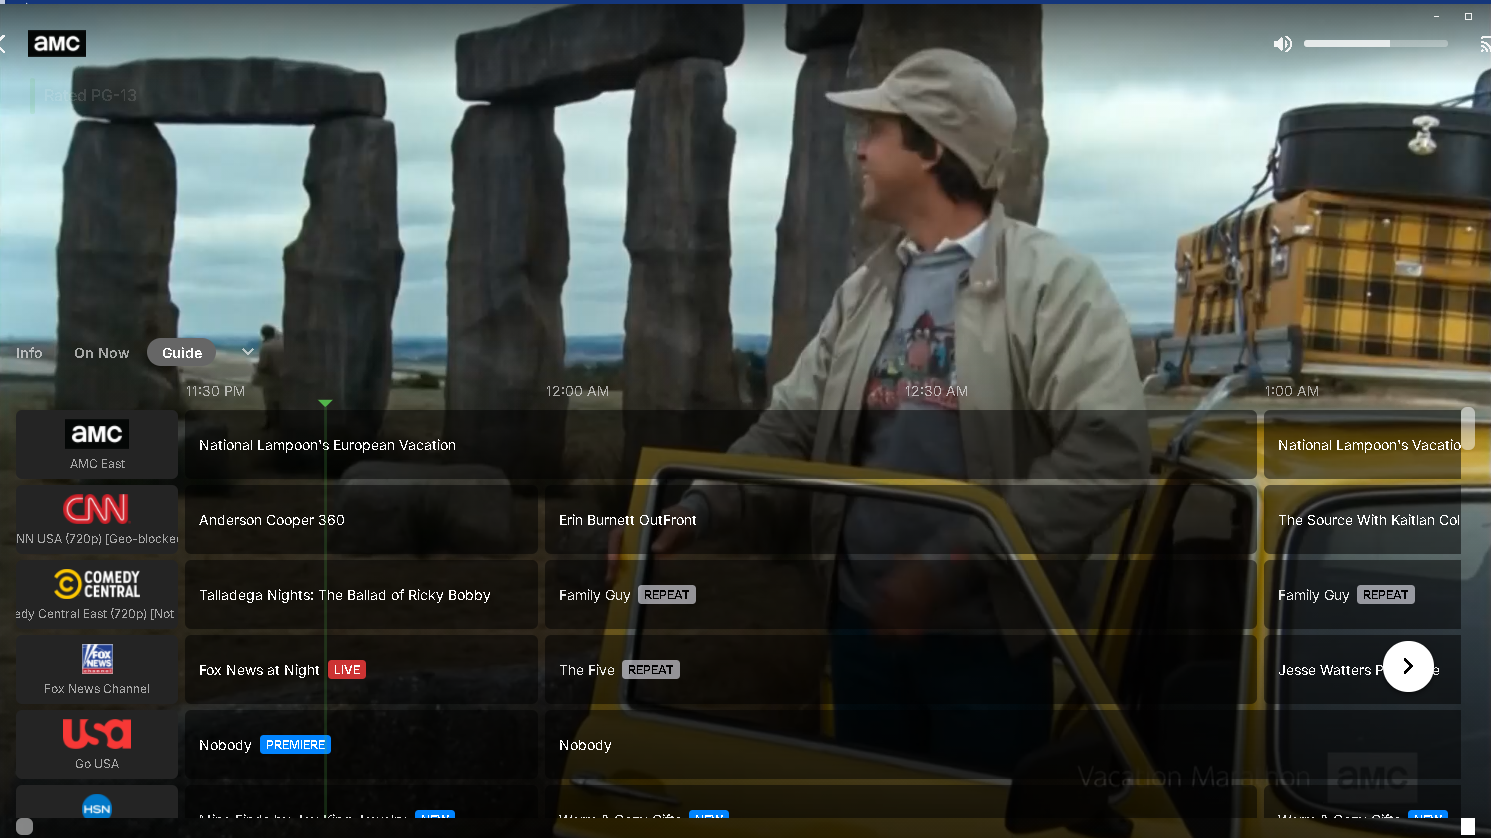This screenshot has width=1491, height=838.
Task: Click the back arrow beside AMC logo
Action: tap(3, 43)
